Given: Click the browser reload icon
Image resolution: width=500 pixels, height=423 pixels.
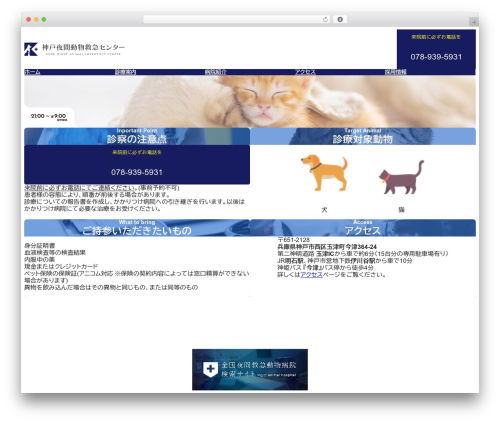Looking at the screenshot, I should point(325,19).
